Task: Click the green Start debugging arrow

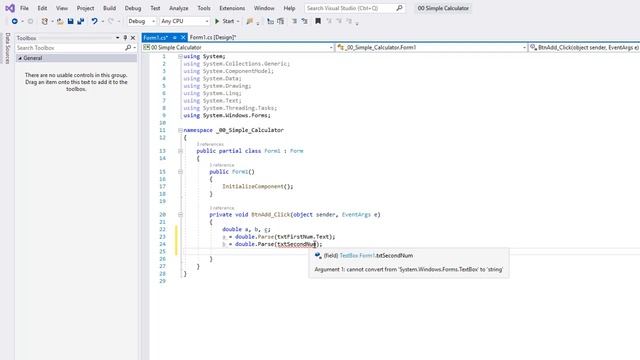Action: coord(217,21)
